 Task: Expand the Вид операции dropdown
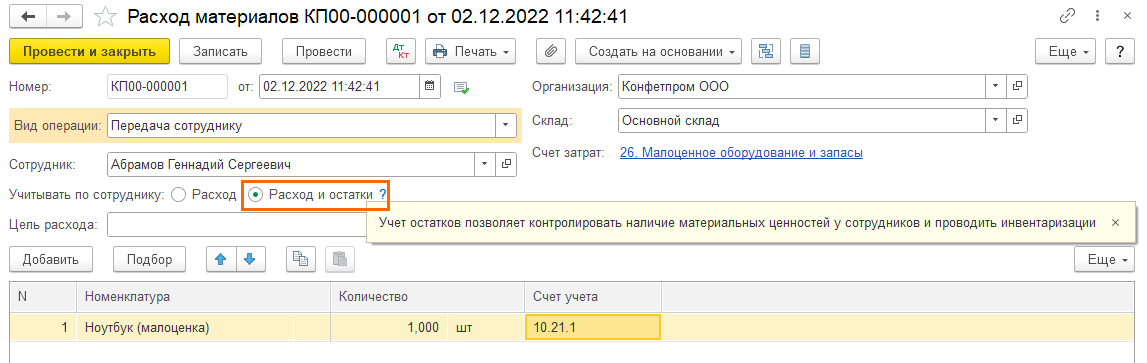tap(505, 125)
